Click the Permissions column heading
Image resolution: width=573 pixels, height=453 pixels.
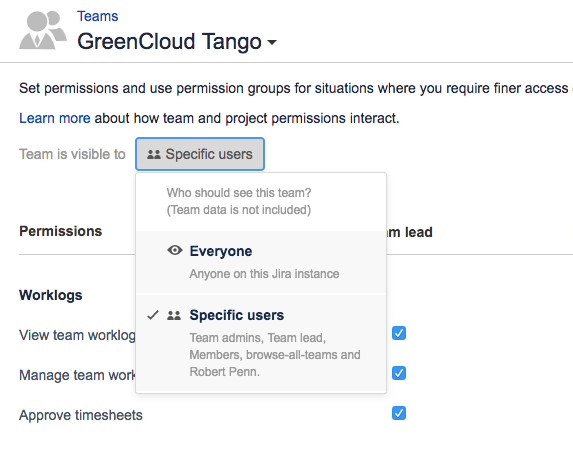click(x=61, y=231)
